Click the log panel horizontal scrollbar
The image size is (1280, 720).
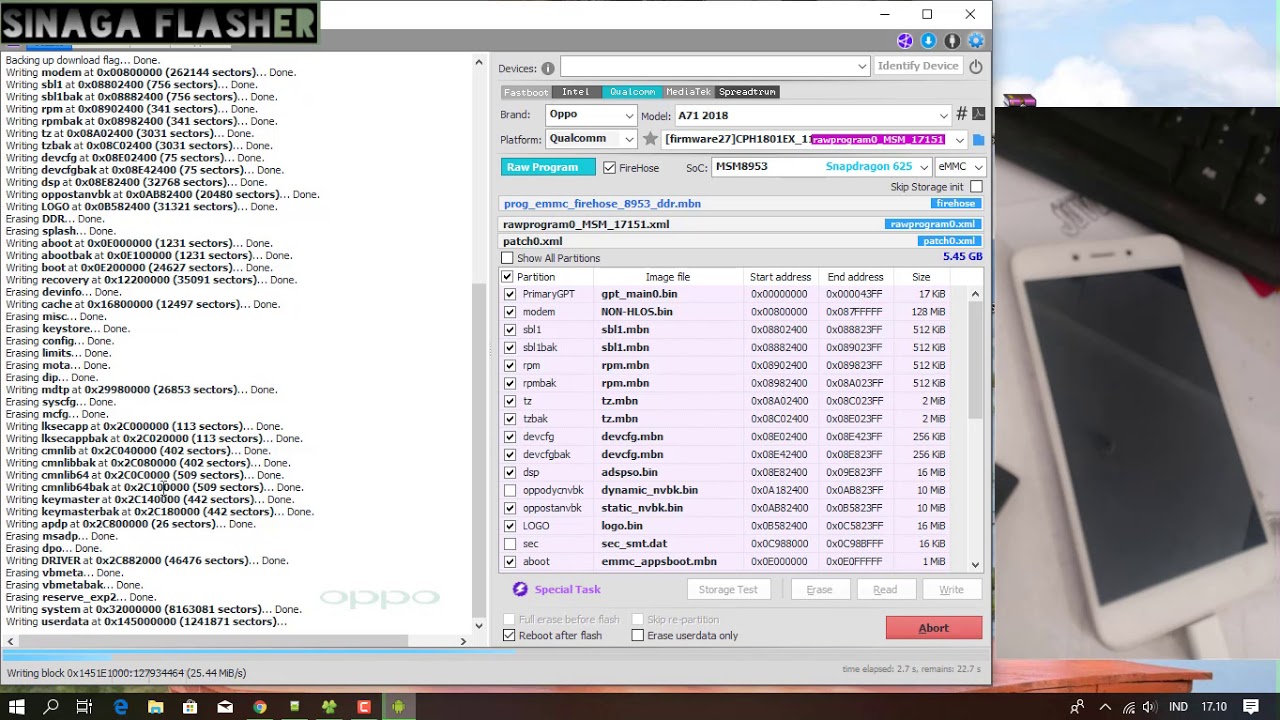coord(237,641)
